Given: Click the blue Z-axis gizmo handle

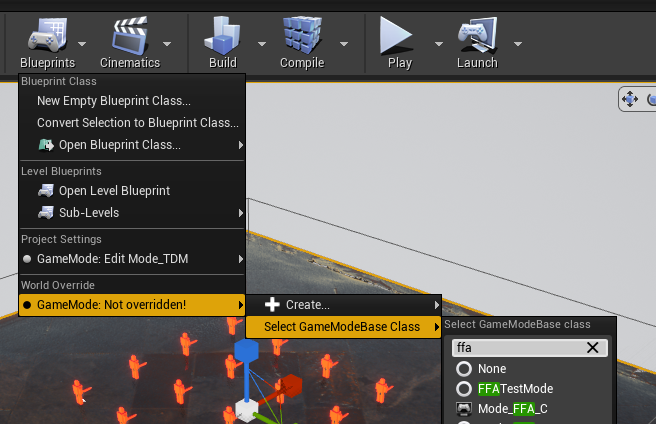Looking at the screenshot, I should 246,353.
